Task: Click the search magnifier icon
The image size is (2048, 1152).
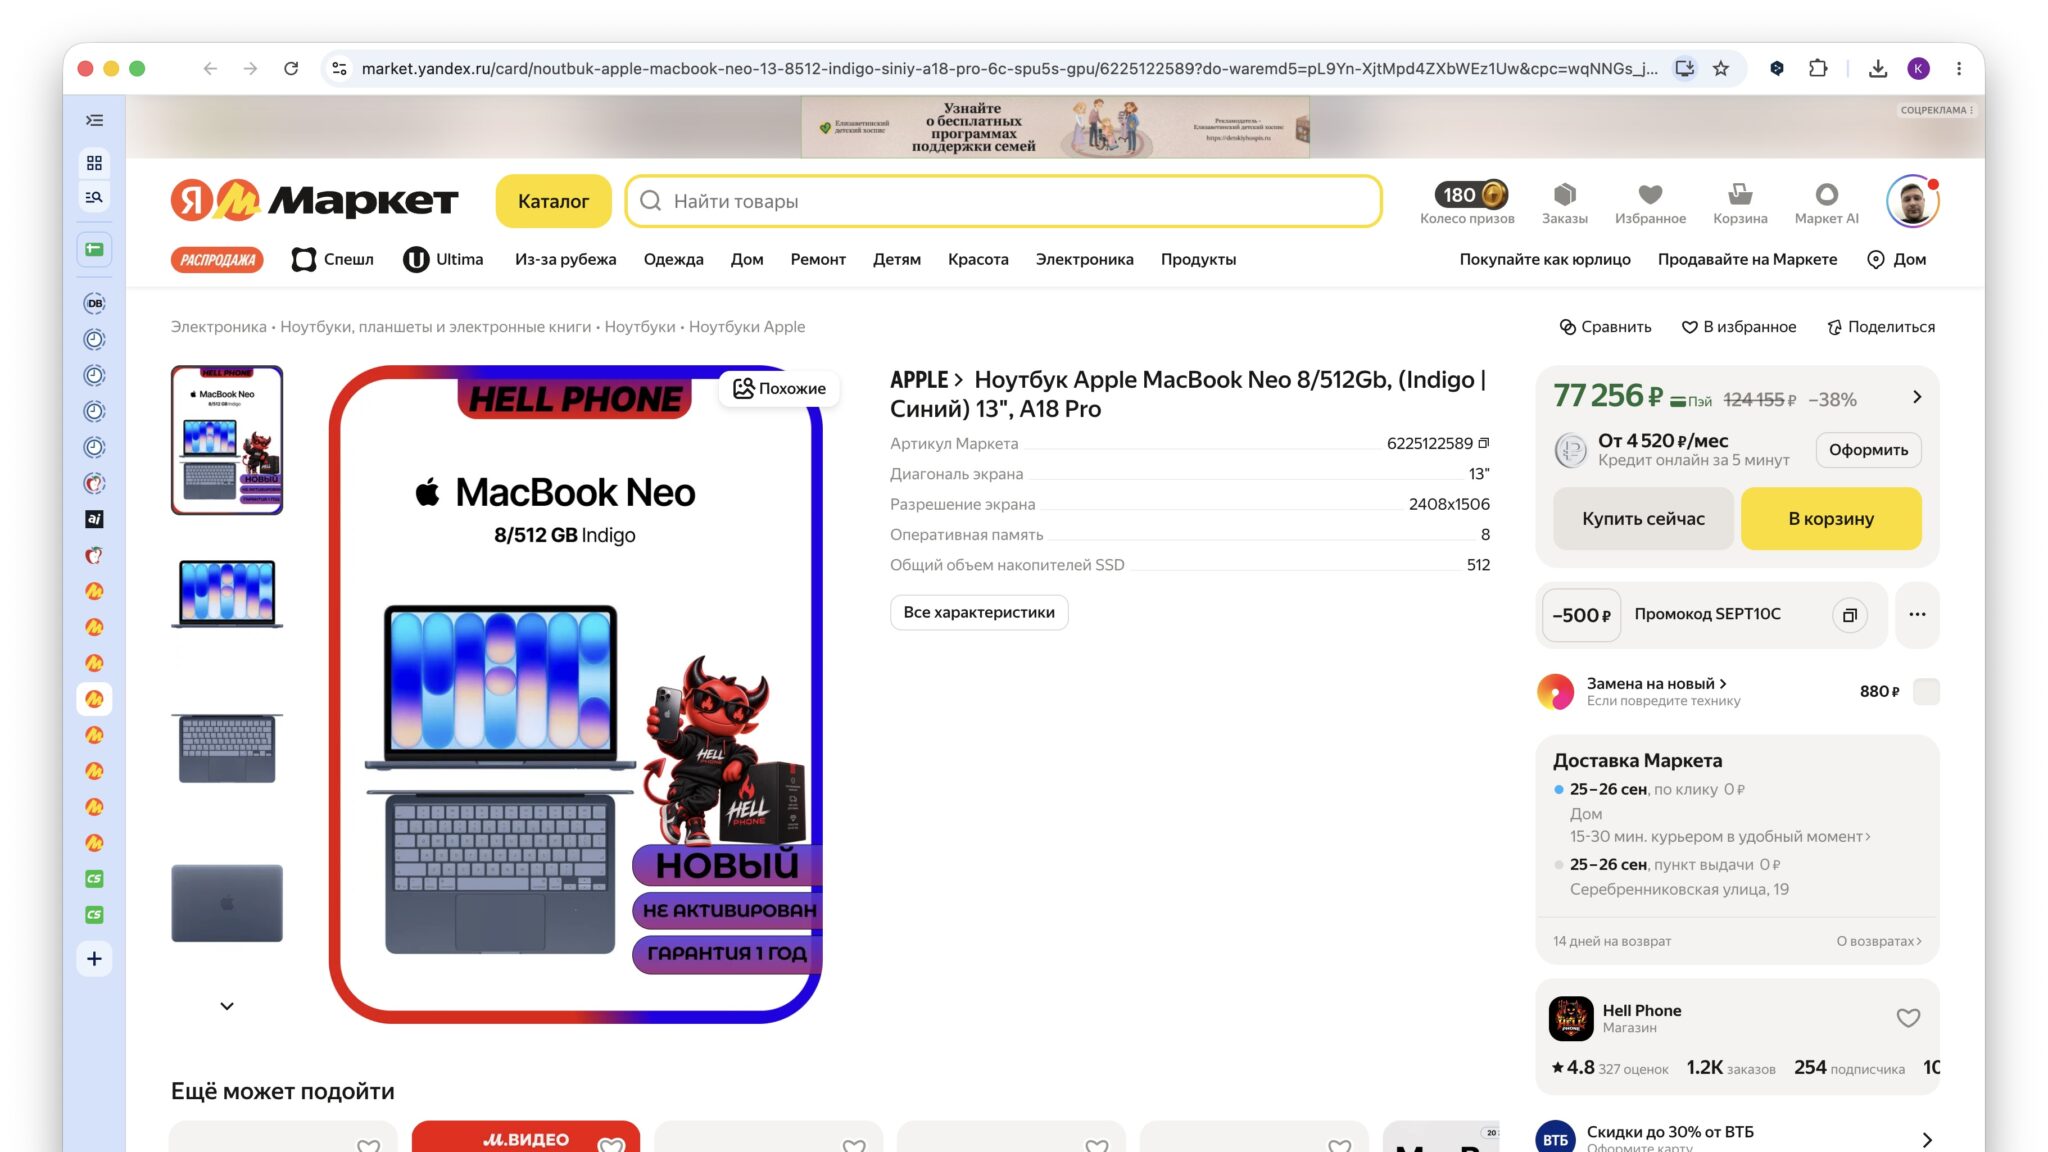Action: 650,201
